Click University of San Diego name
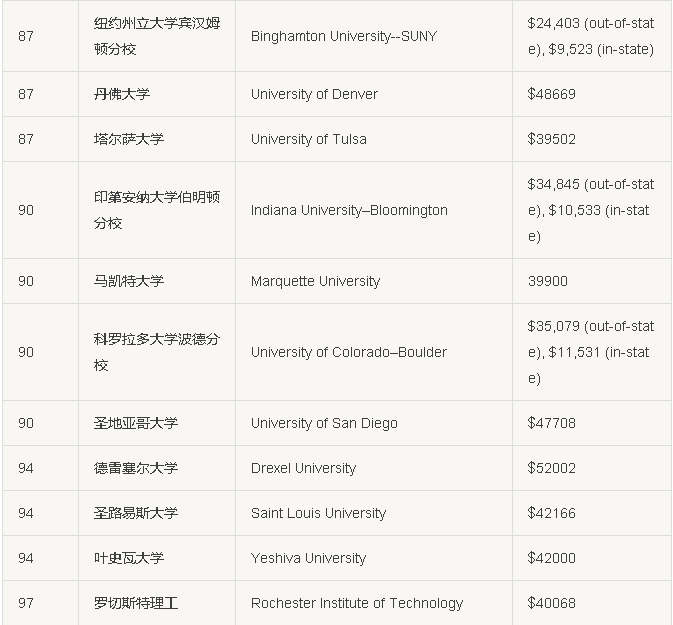This screenshot has width=673, height=625. tap(324, 423)
